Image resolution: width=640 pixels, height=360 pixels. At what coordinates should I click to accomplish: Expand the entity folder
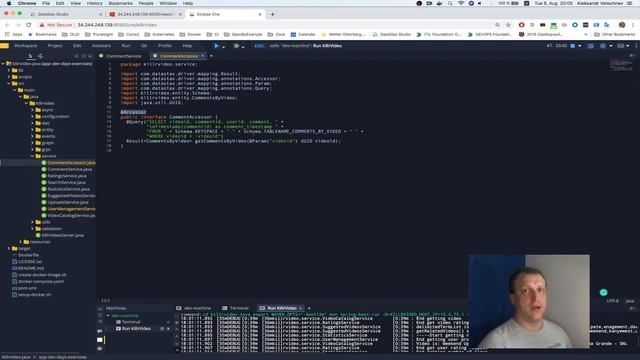(x=32, y=129)
